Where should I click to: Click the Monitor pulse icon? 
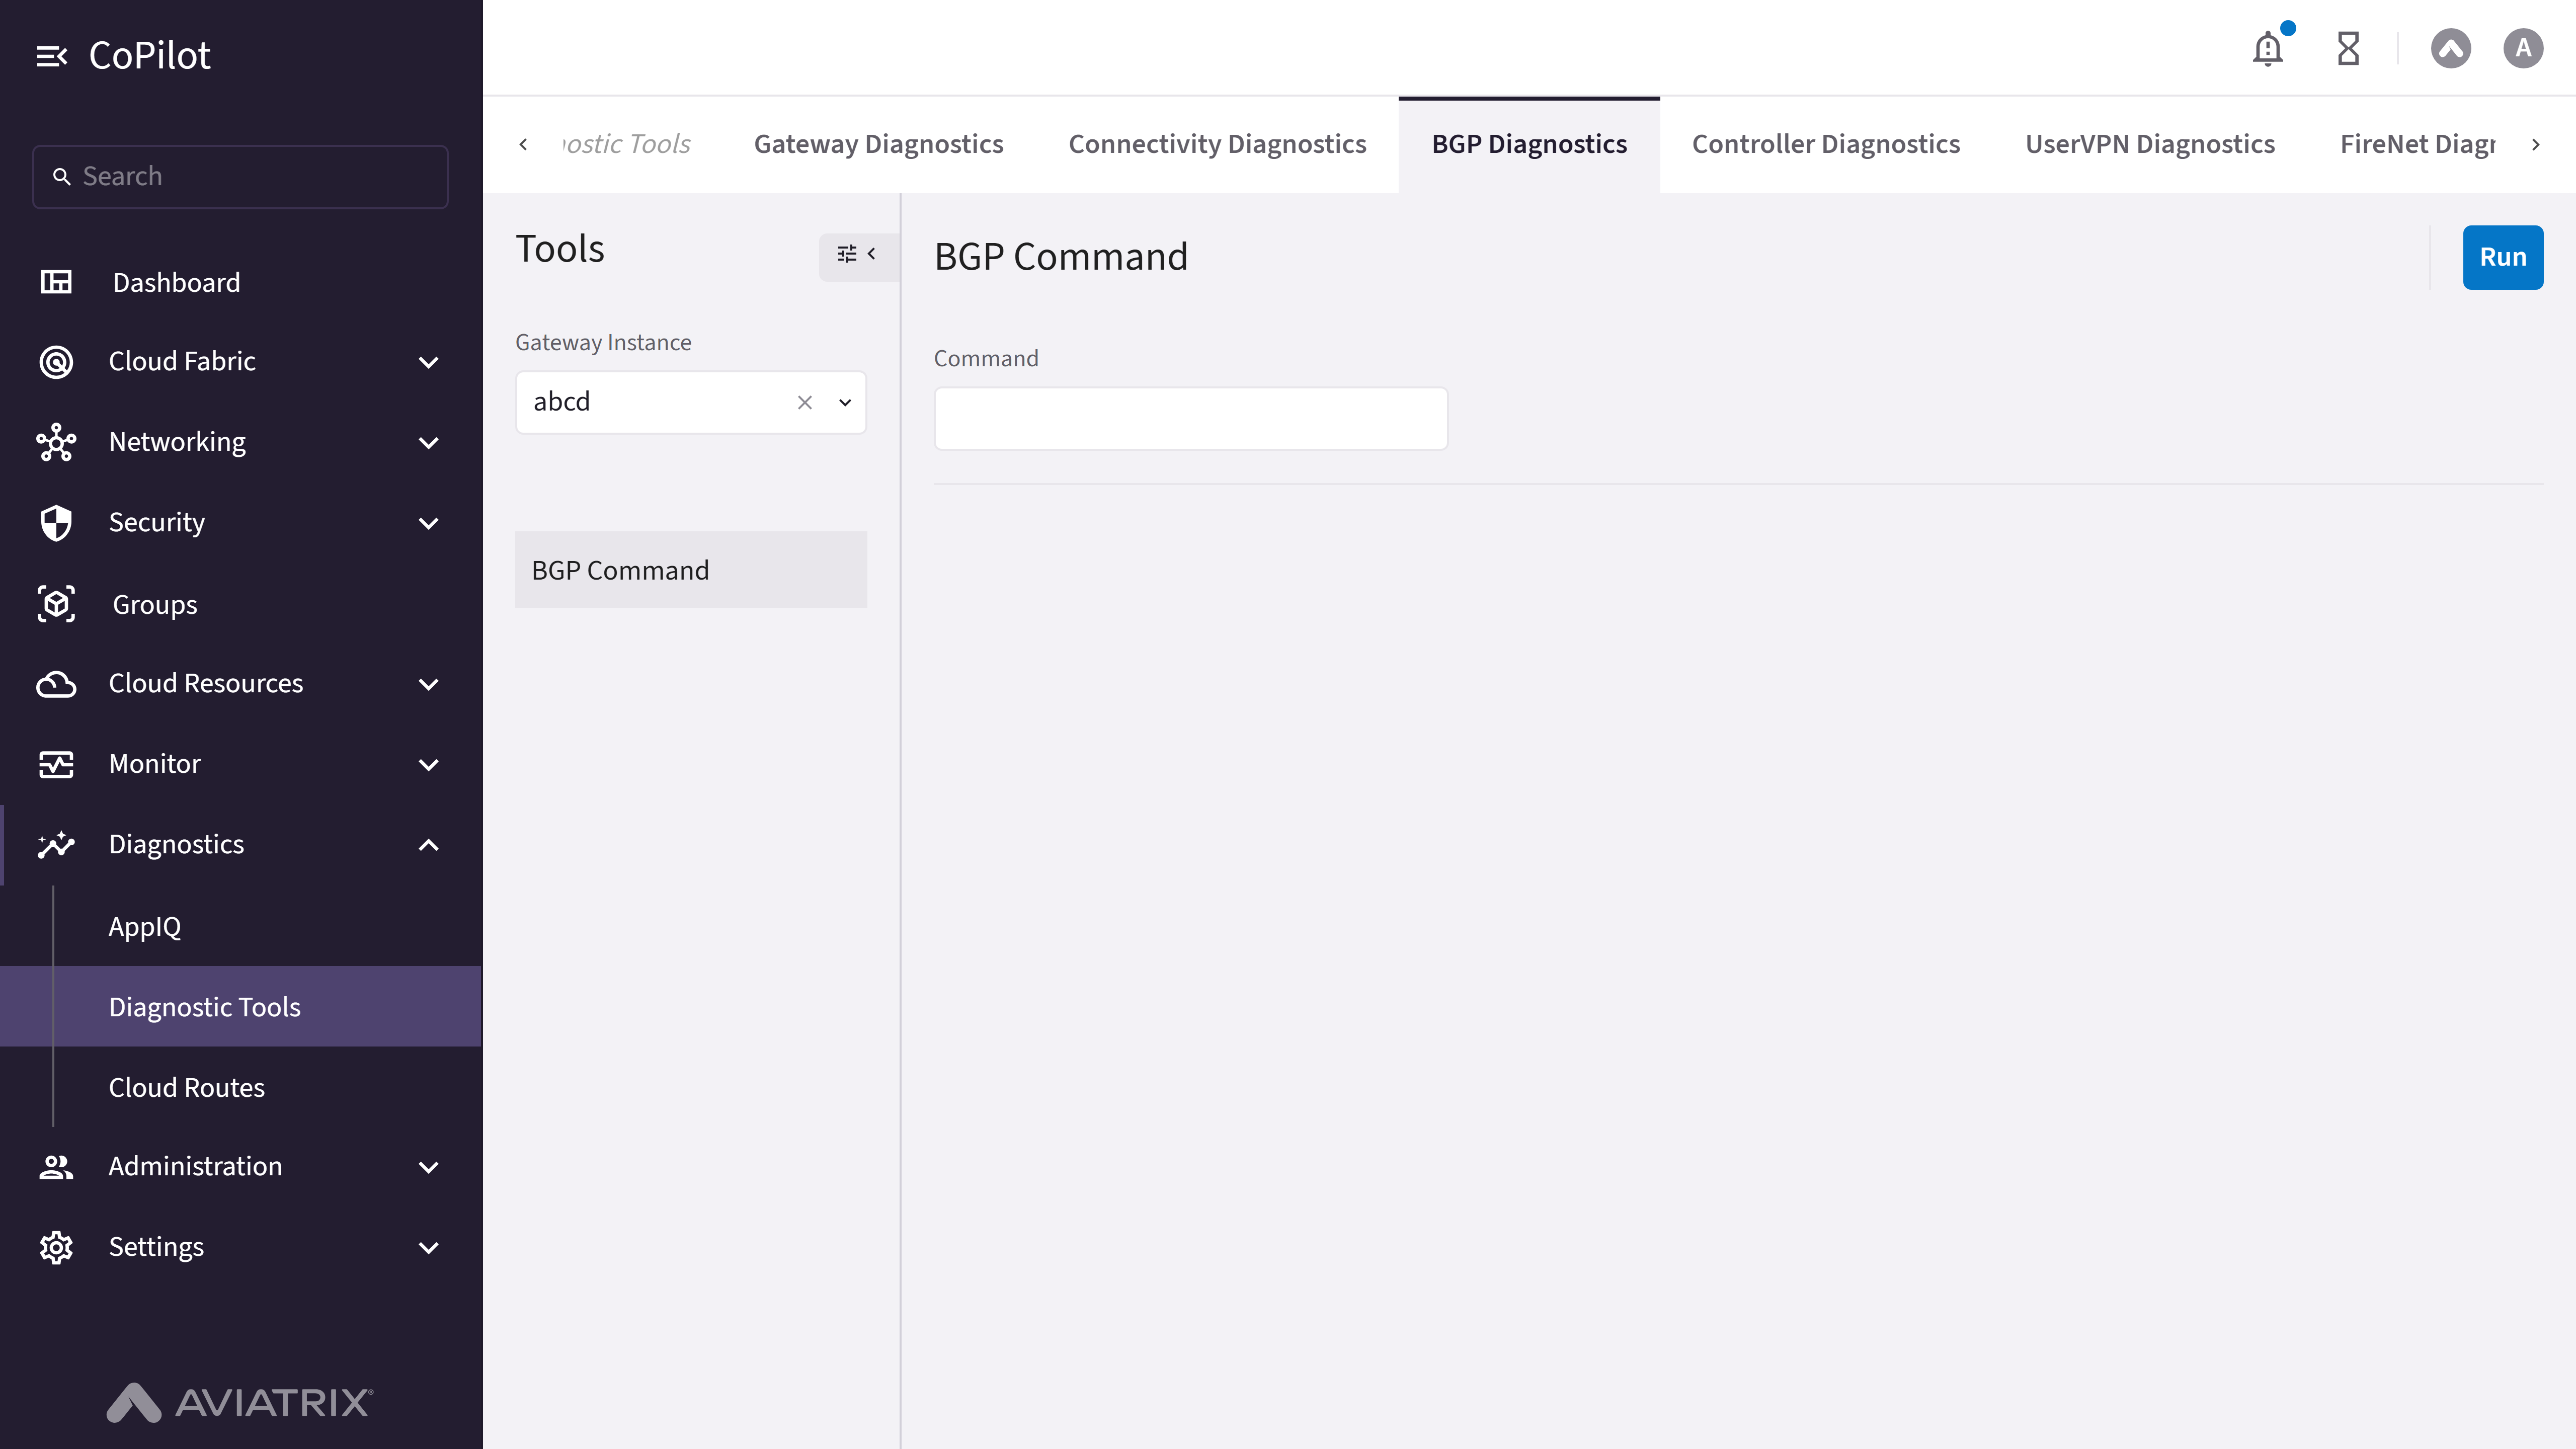[x=56, y=764]
